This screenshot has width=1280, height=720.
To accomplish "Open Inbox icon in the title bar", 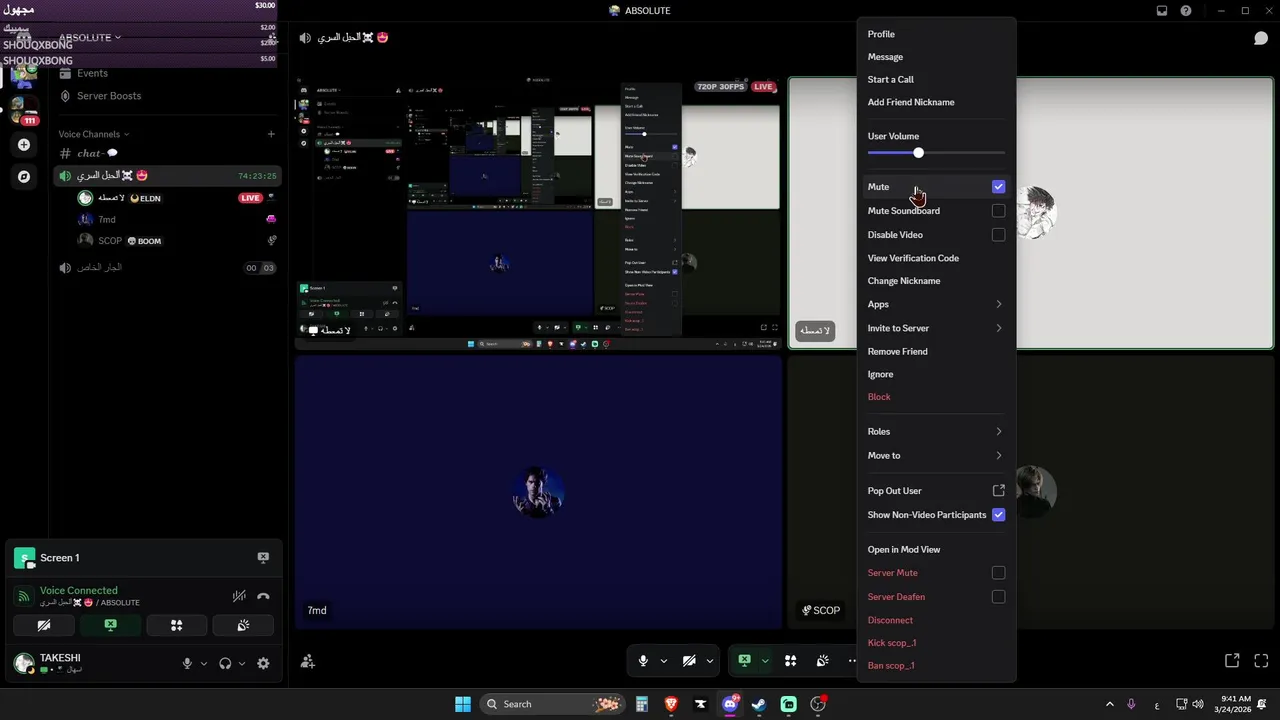I will [x=1162, y=11].
